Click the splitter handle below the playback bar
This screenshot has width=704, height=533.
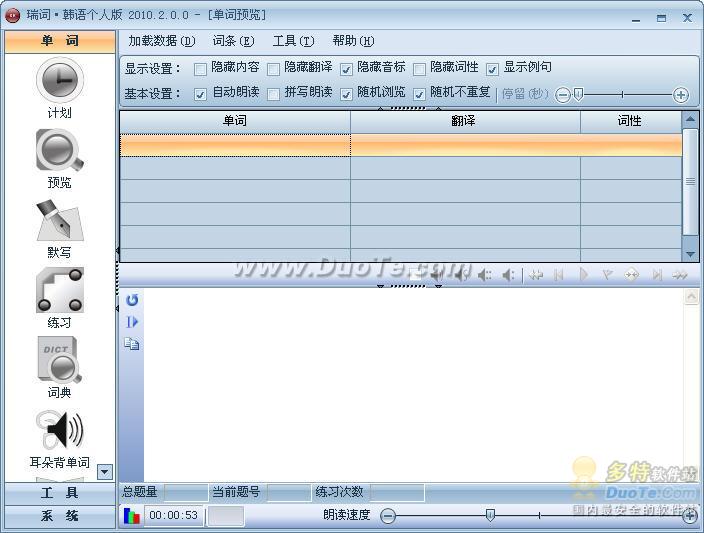409,286
